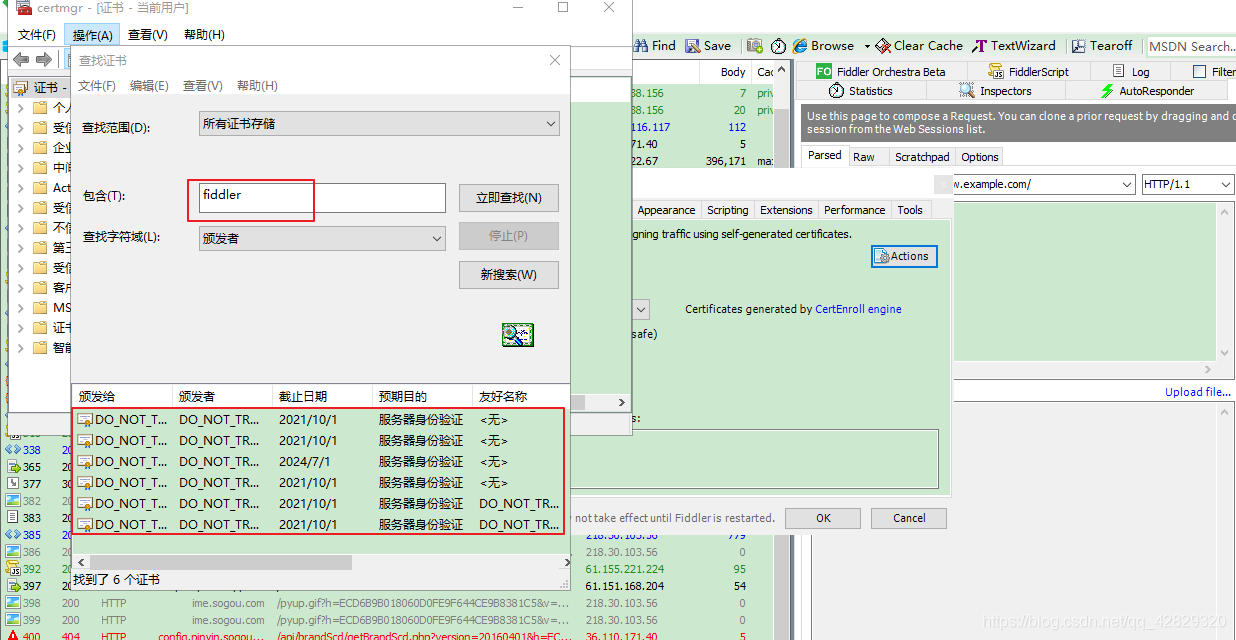Click the red warning icon of session 400
The width and height of the screenshot is (1236, 640).
click(x=13, y=636)
